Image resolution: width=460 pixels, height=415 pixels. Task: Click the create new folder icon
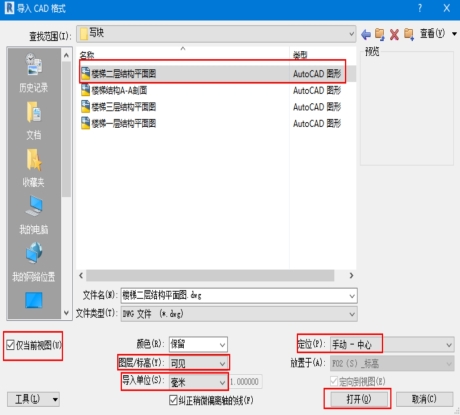click(409, 34)
